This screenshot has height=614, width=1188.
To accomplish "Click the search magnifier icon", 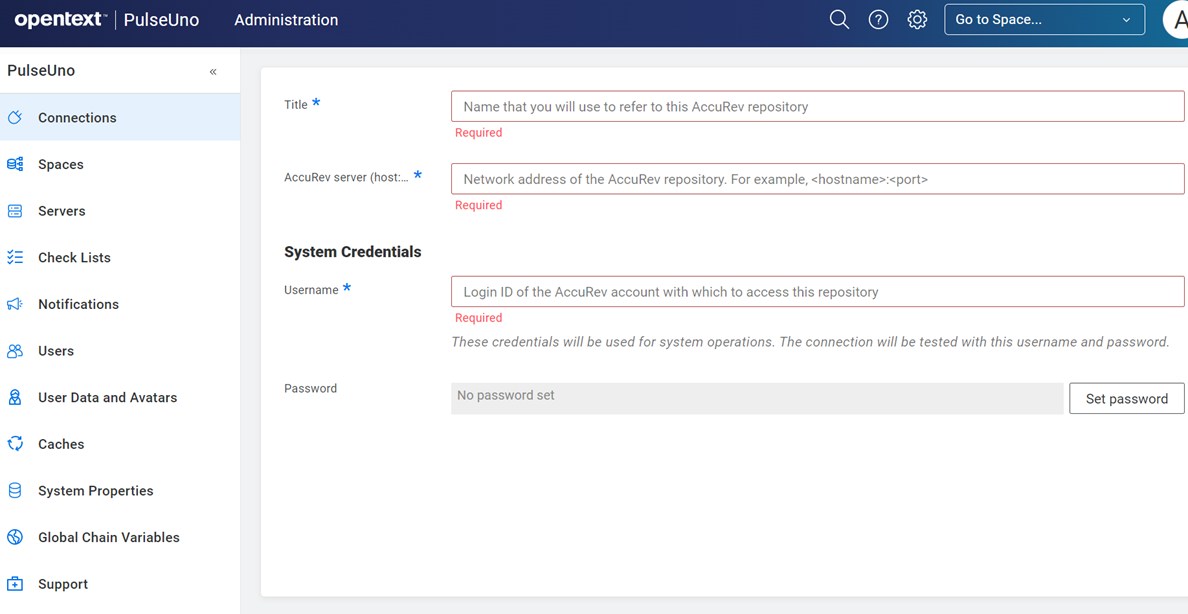I will (x=839, y=20).
